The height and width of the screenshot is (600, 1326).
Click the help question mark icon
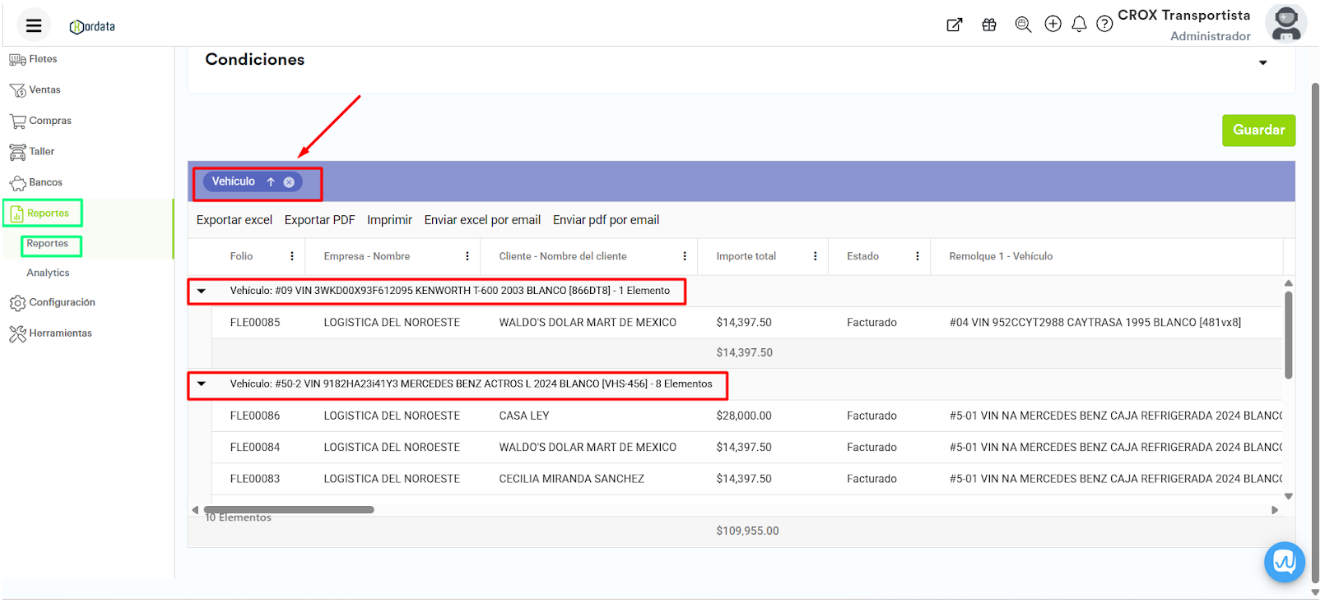1104,25
